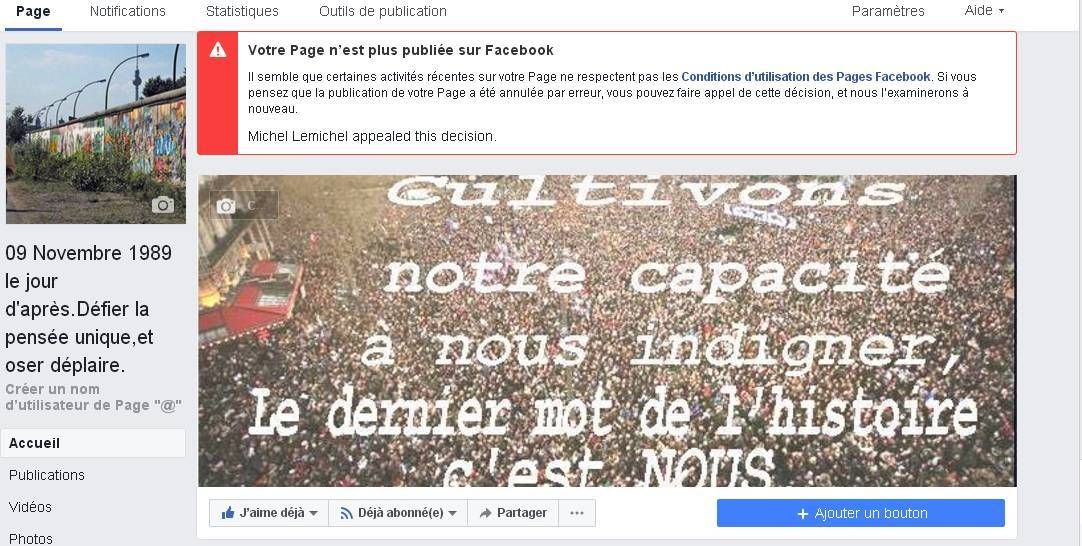Image resolution: width=1082 pixels, height=546 pixels.
Task: Open the three-dots more options button
Action: 577,513
